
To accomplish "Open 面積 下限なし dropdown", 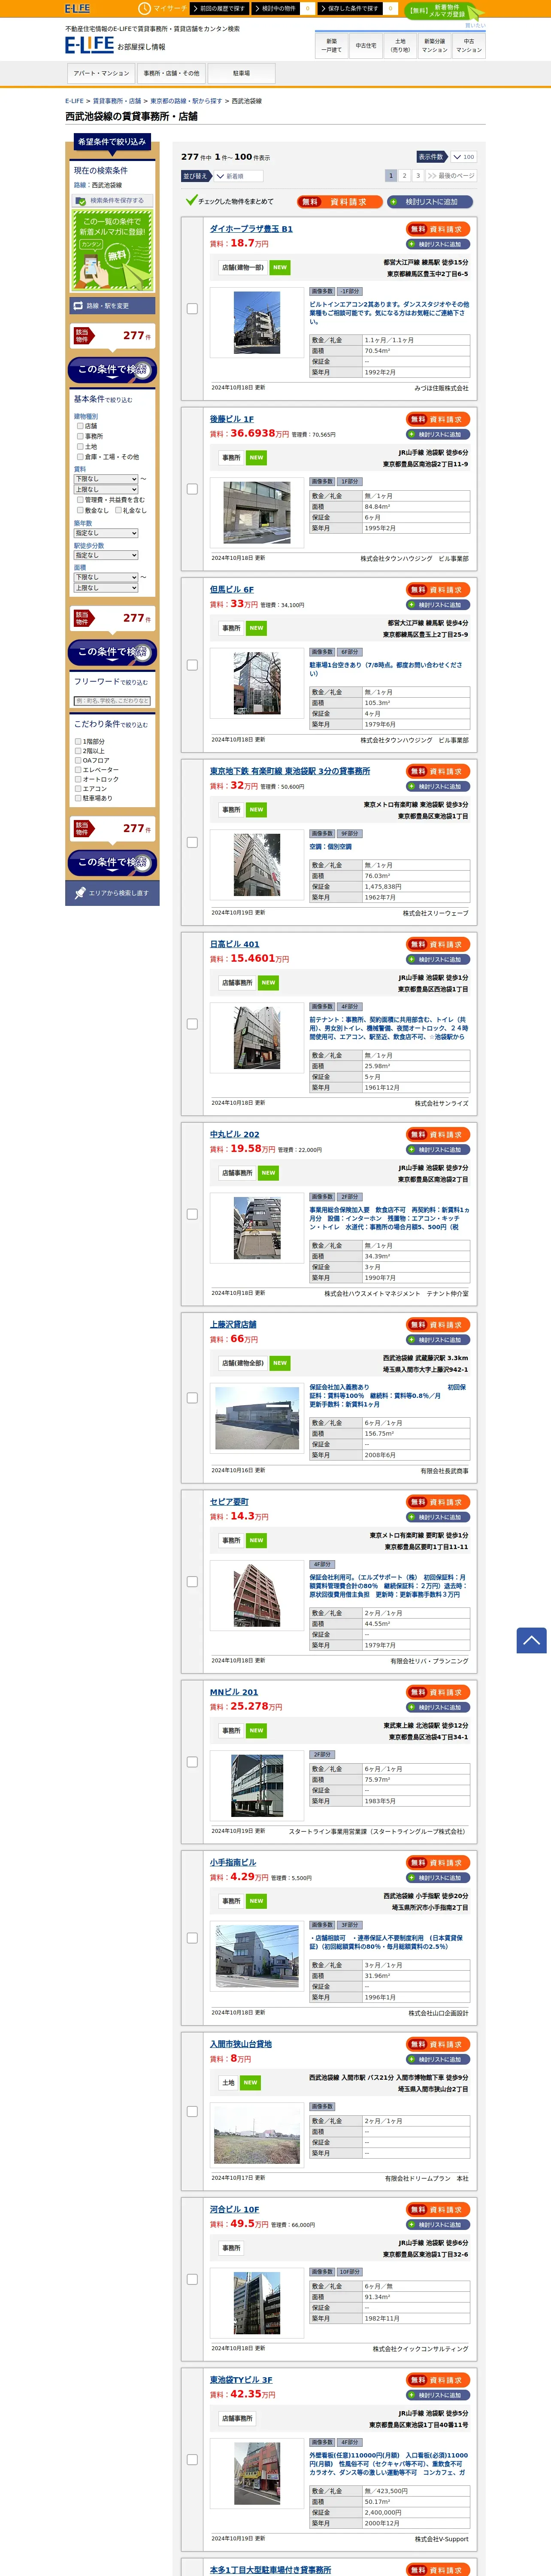I will [x=106, y=577].
